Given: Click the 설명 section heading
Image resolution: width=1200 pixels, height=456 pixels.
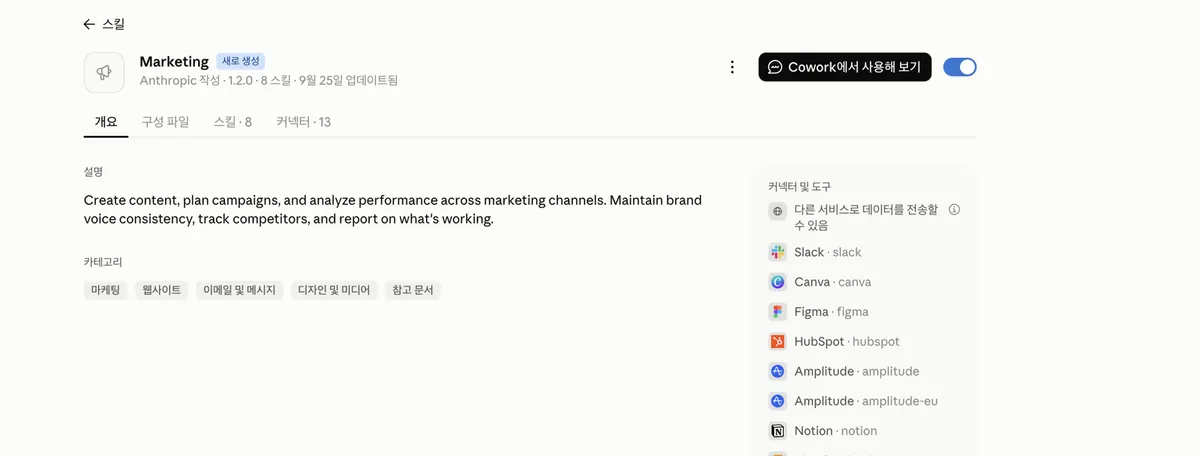Looking at the screenshot, I should 94,172.
